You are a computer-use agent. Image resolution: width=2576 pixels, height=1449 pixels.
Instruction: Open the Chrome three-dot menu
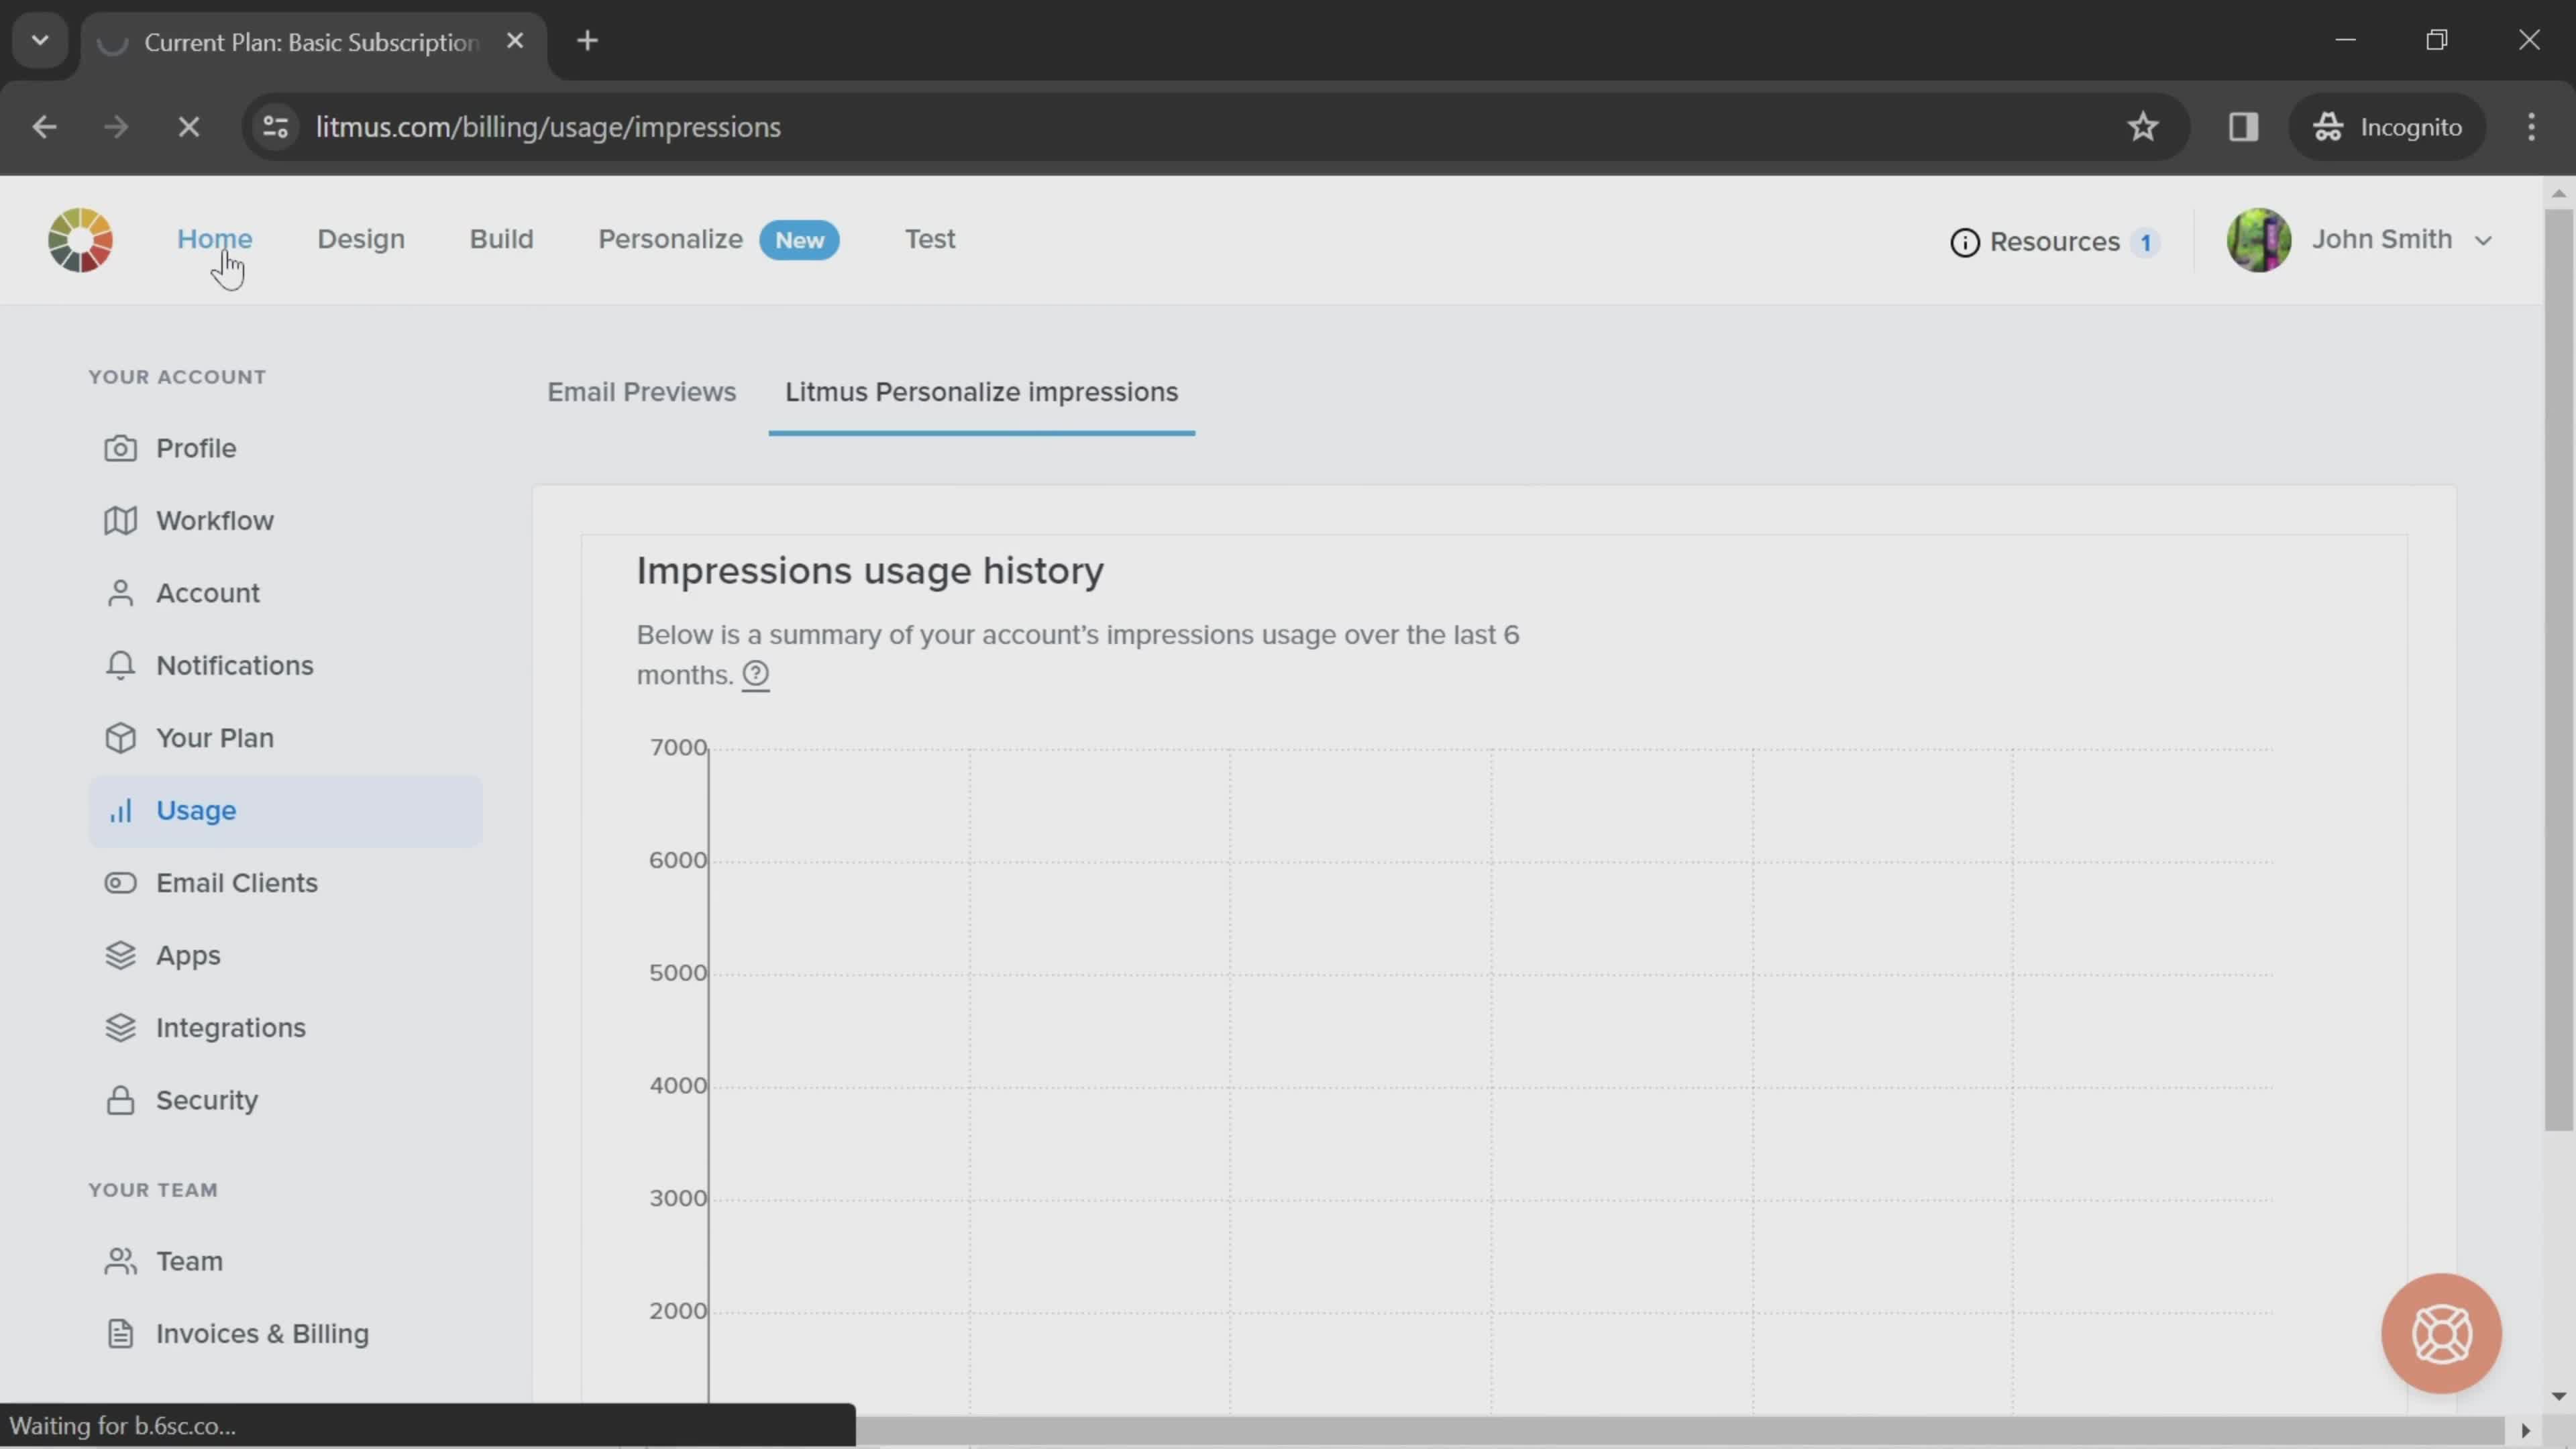pos(2531,127)
